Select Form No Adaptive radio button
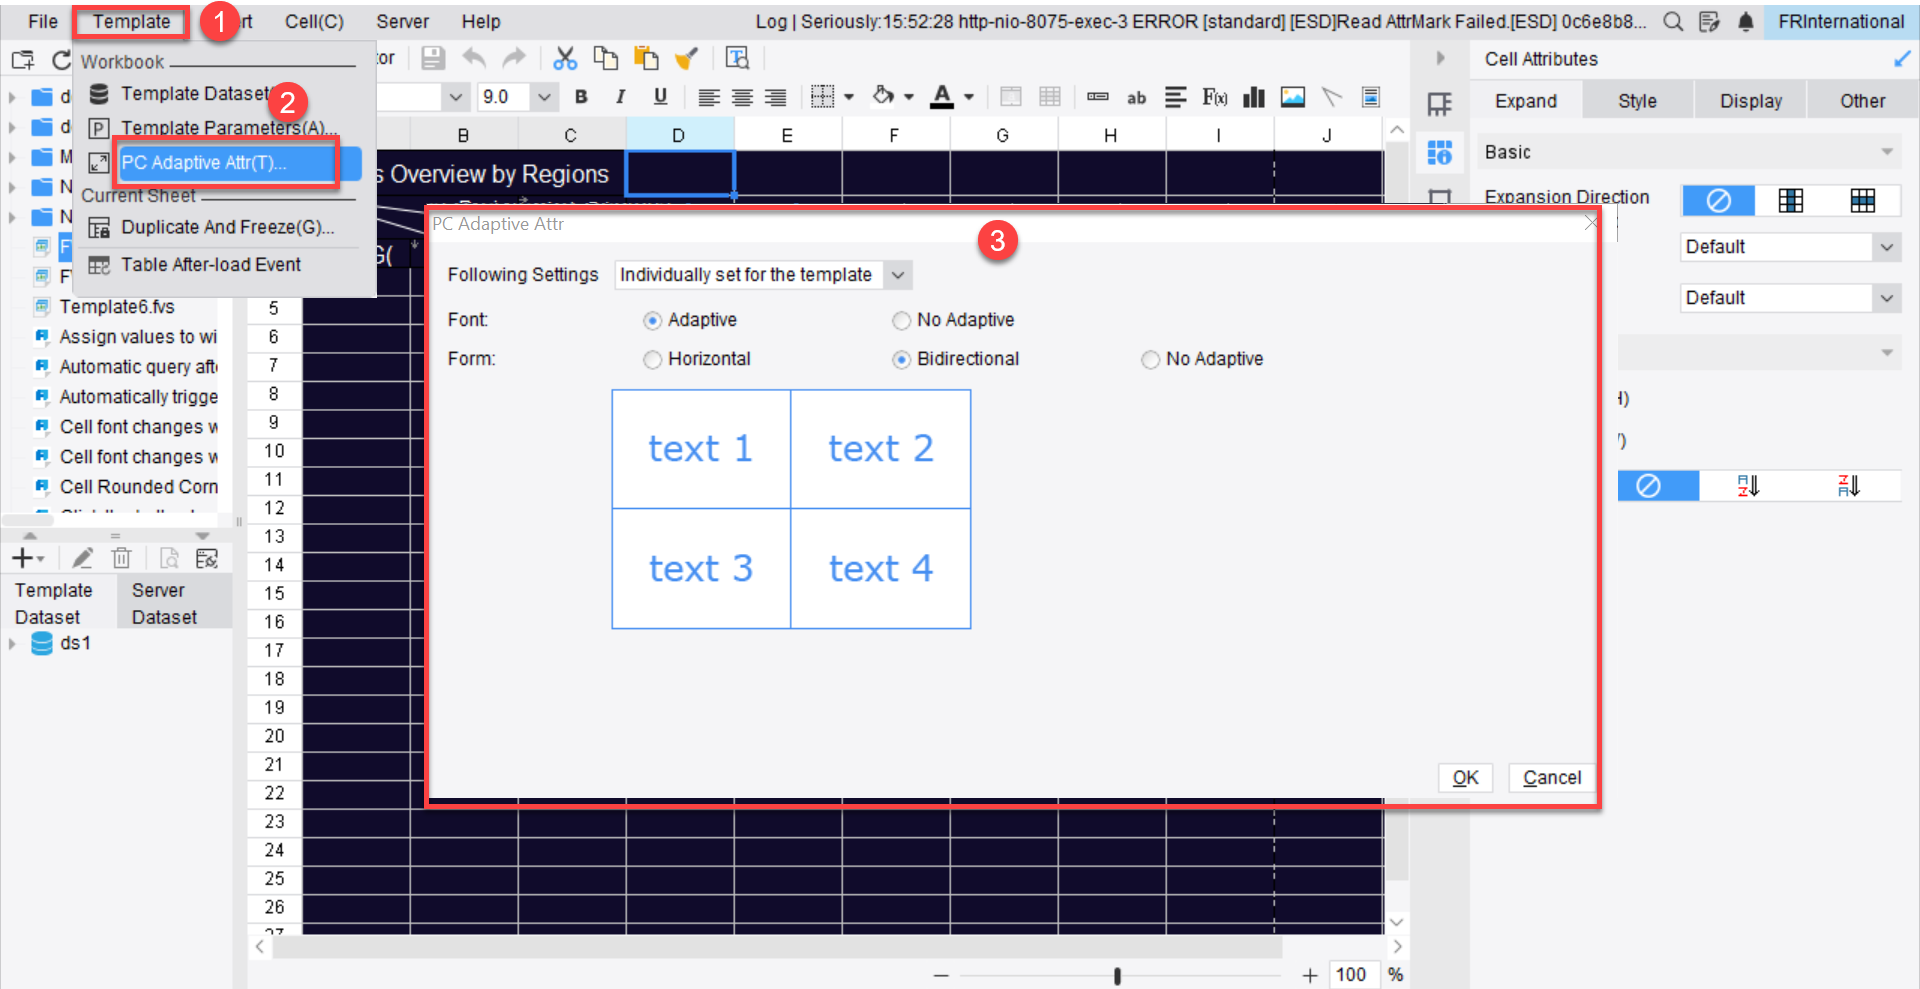Screen dimensions: 1920x989 click(x=1150, y=359)
